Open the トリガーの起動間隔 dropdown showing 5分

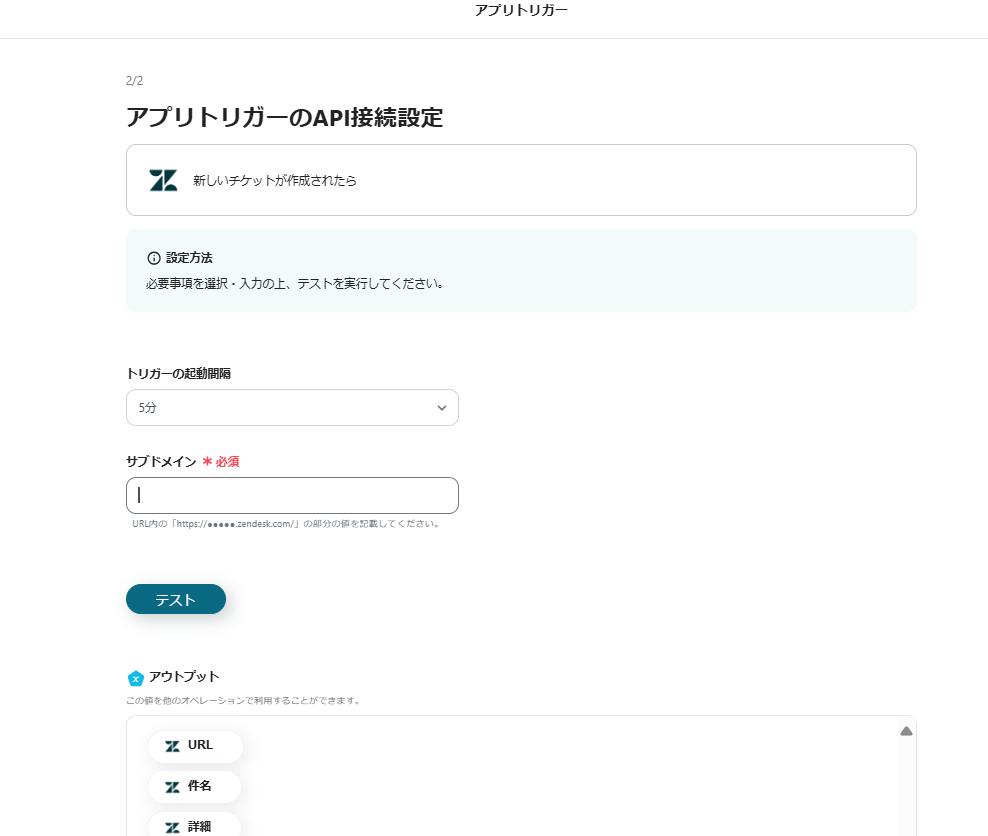(x=292, y=408)
